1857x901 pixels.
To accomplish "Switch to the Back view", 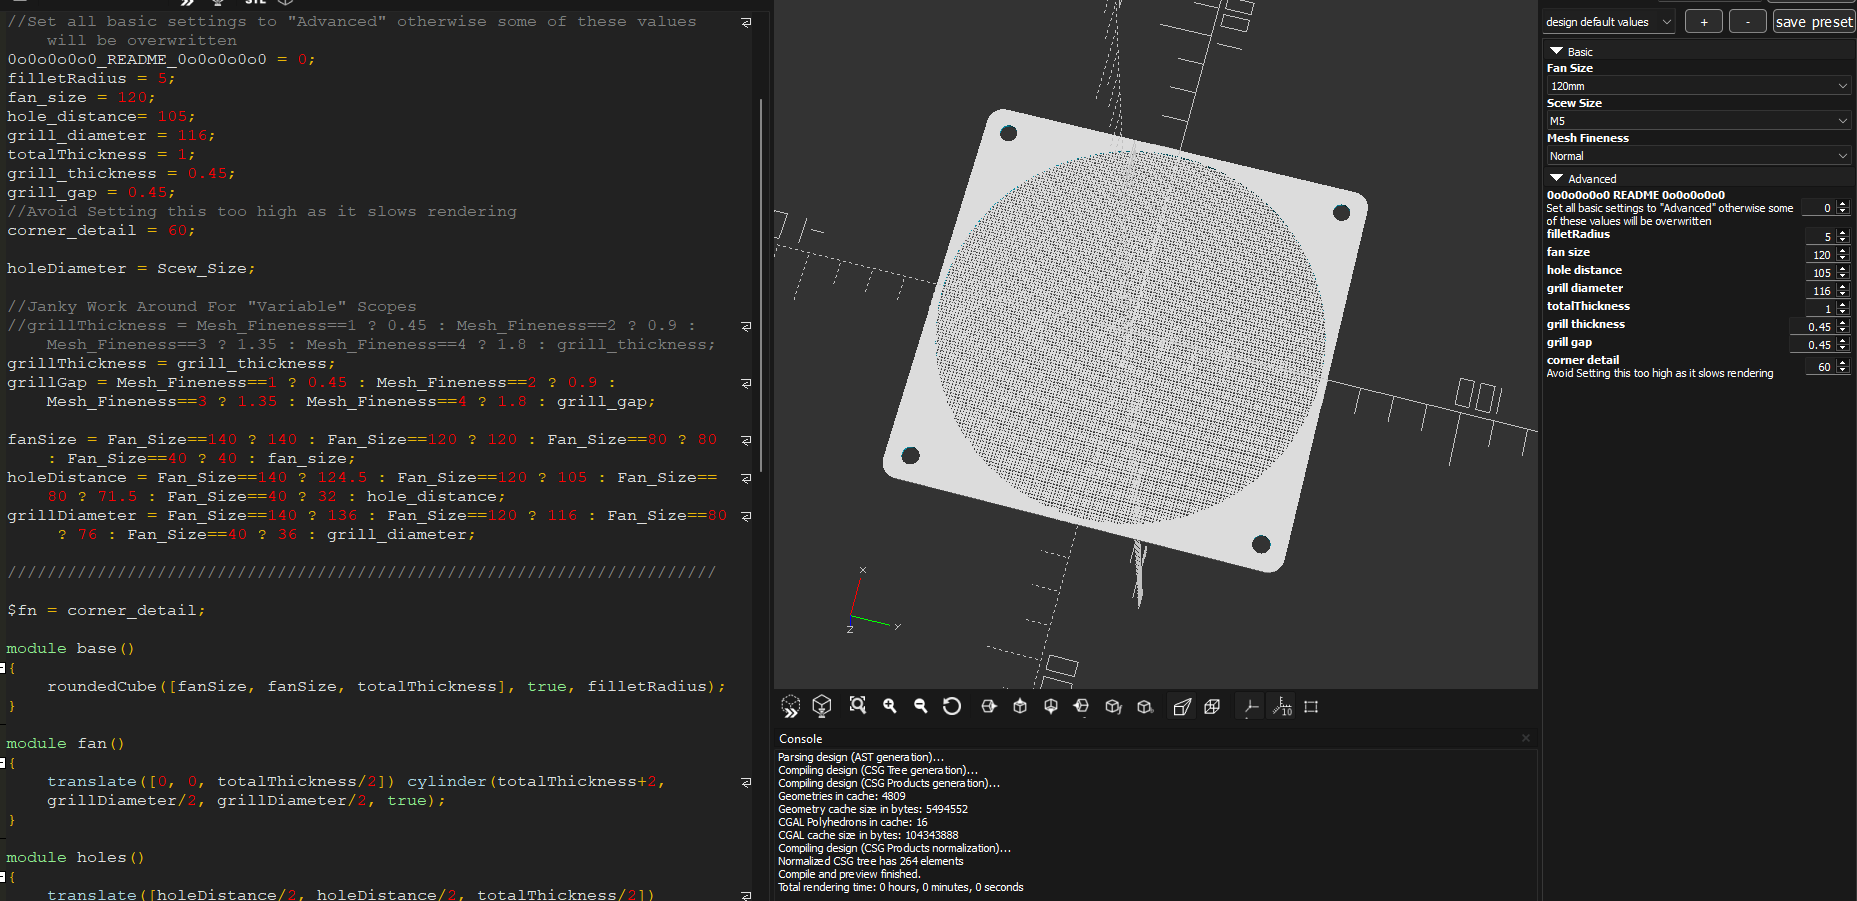I will coord(1145,706).
